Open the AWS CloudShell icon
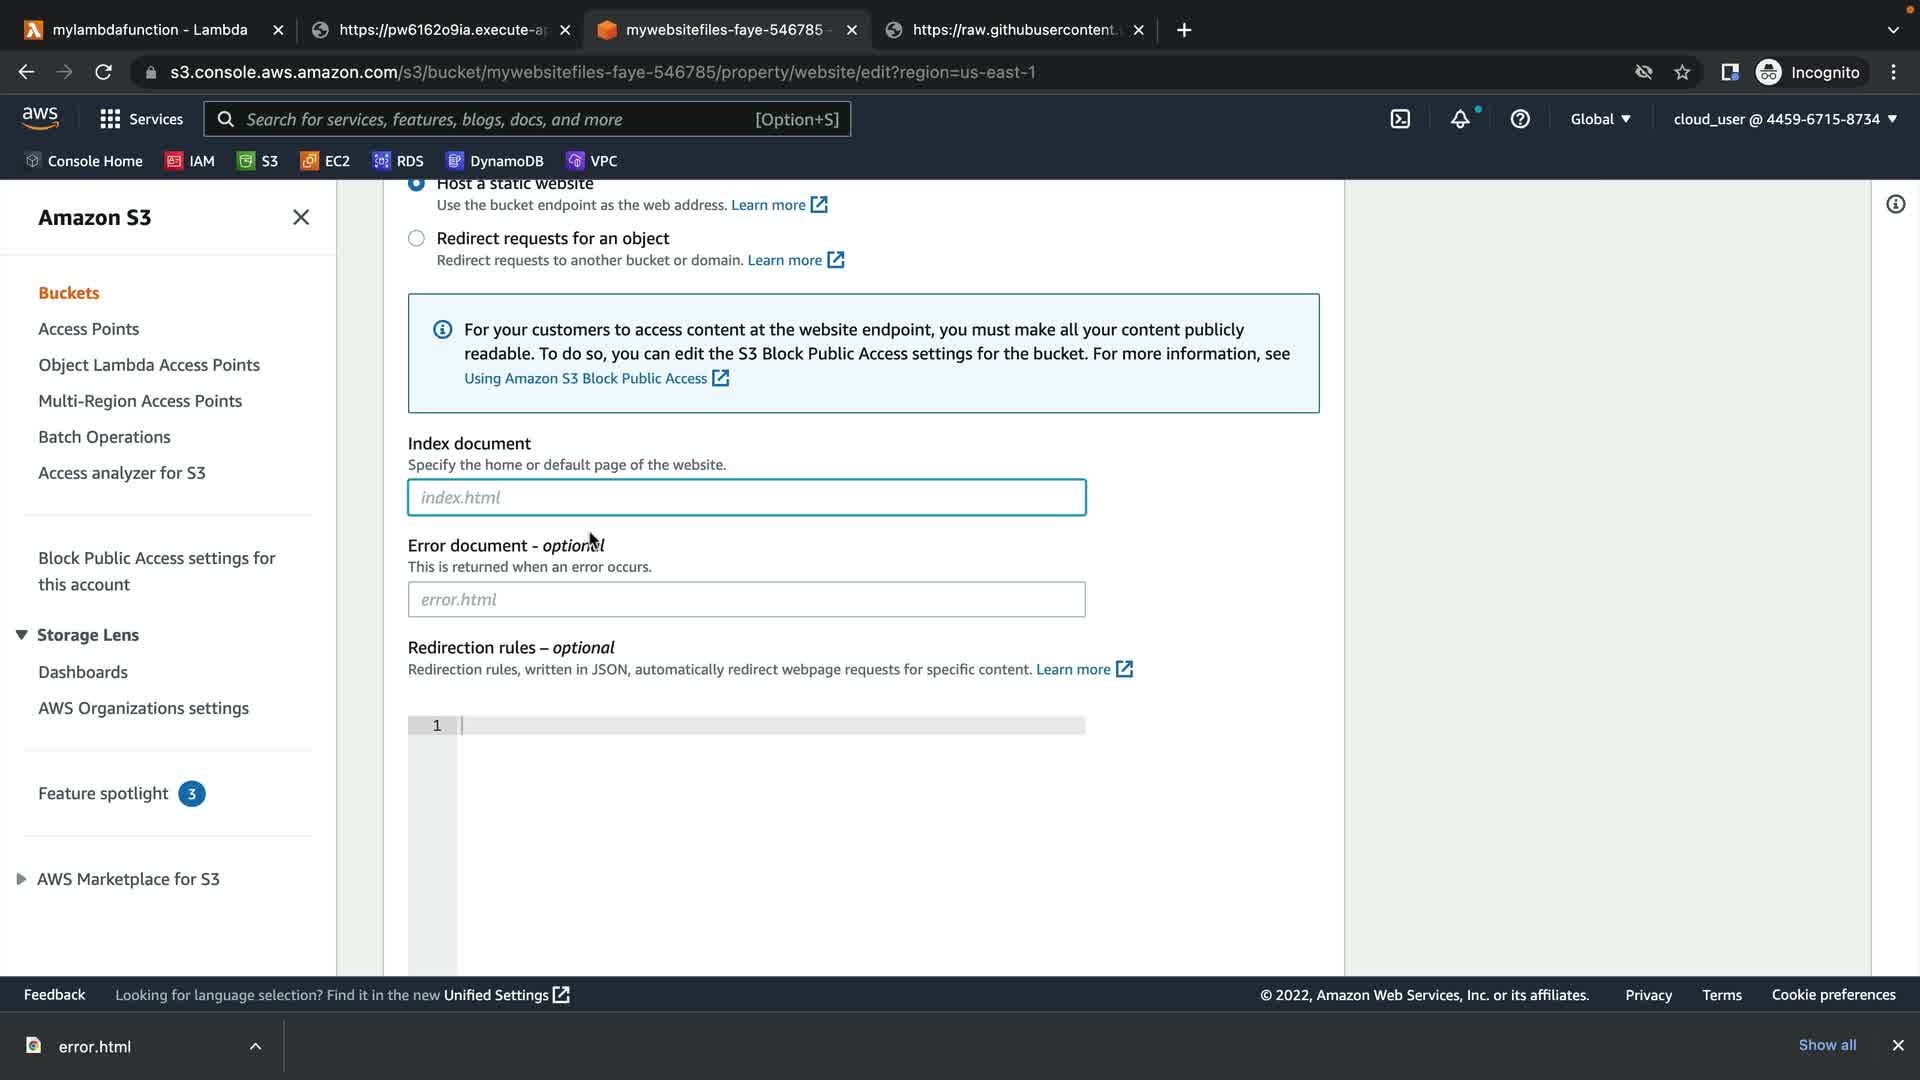The height and width of the screenshot is (1080, 1920). [x=1400, y=119]
